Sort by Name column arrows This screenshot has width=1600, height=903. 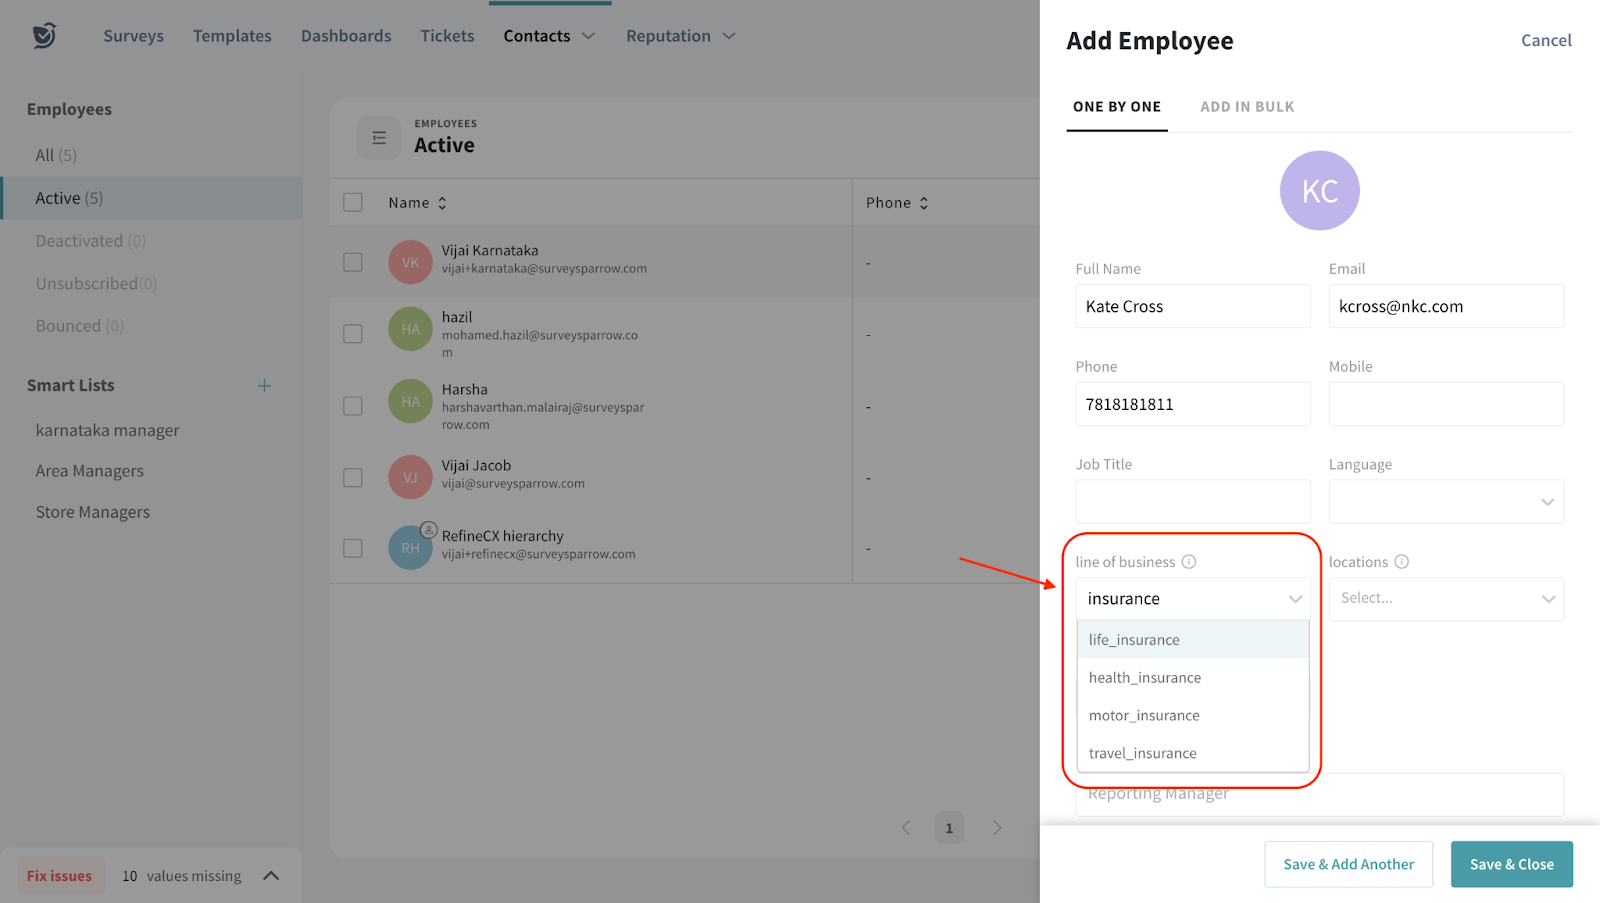coord(442,203)
